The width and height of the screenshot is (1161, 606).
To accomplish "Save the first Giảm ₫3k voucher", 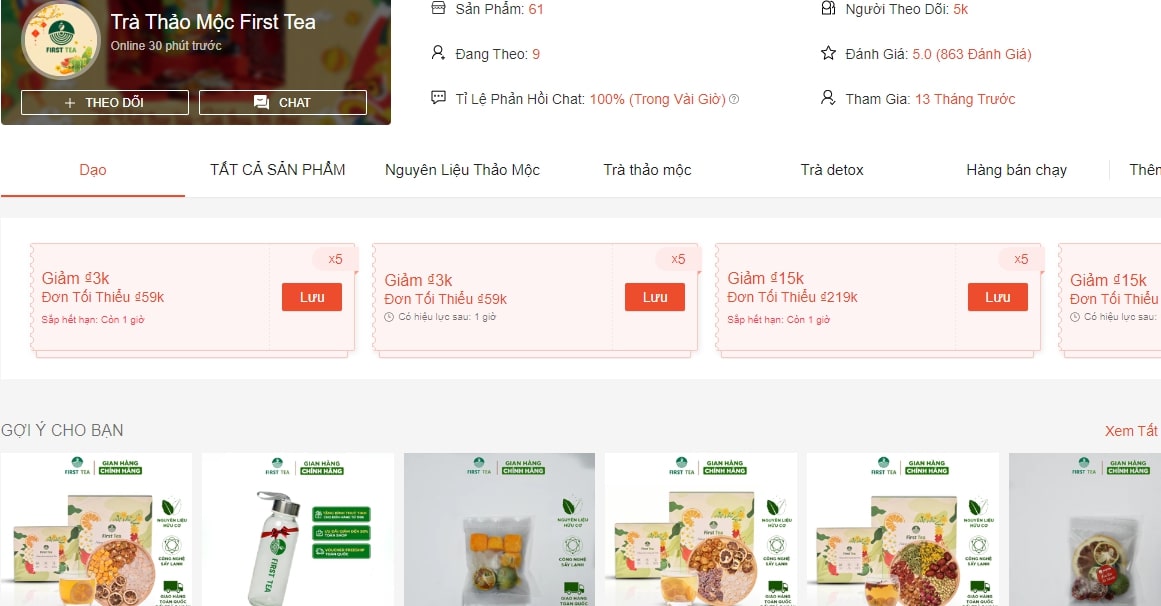I will pos(312,297).
